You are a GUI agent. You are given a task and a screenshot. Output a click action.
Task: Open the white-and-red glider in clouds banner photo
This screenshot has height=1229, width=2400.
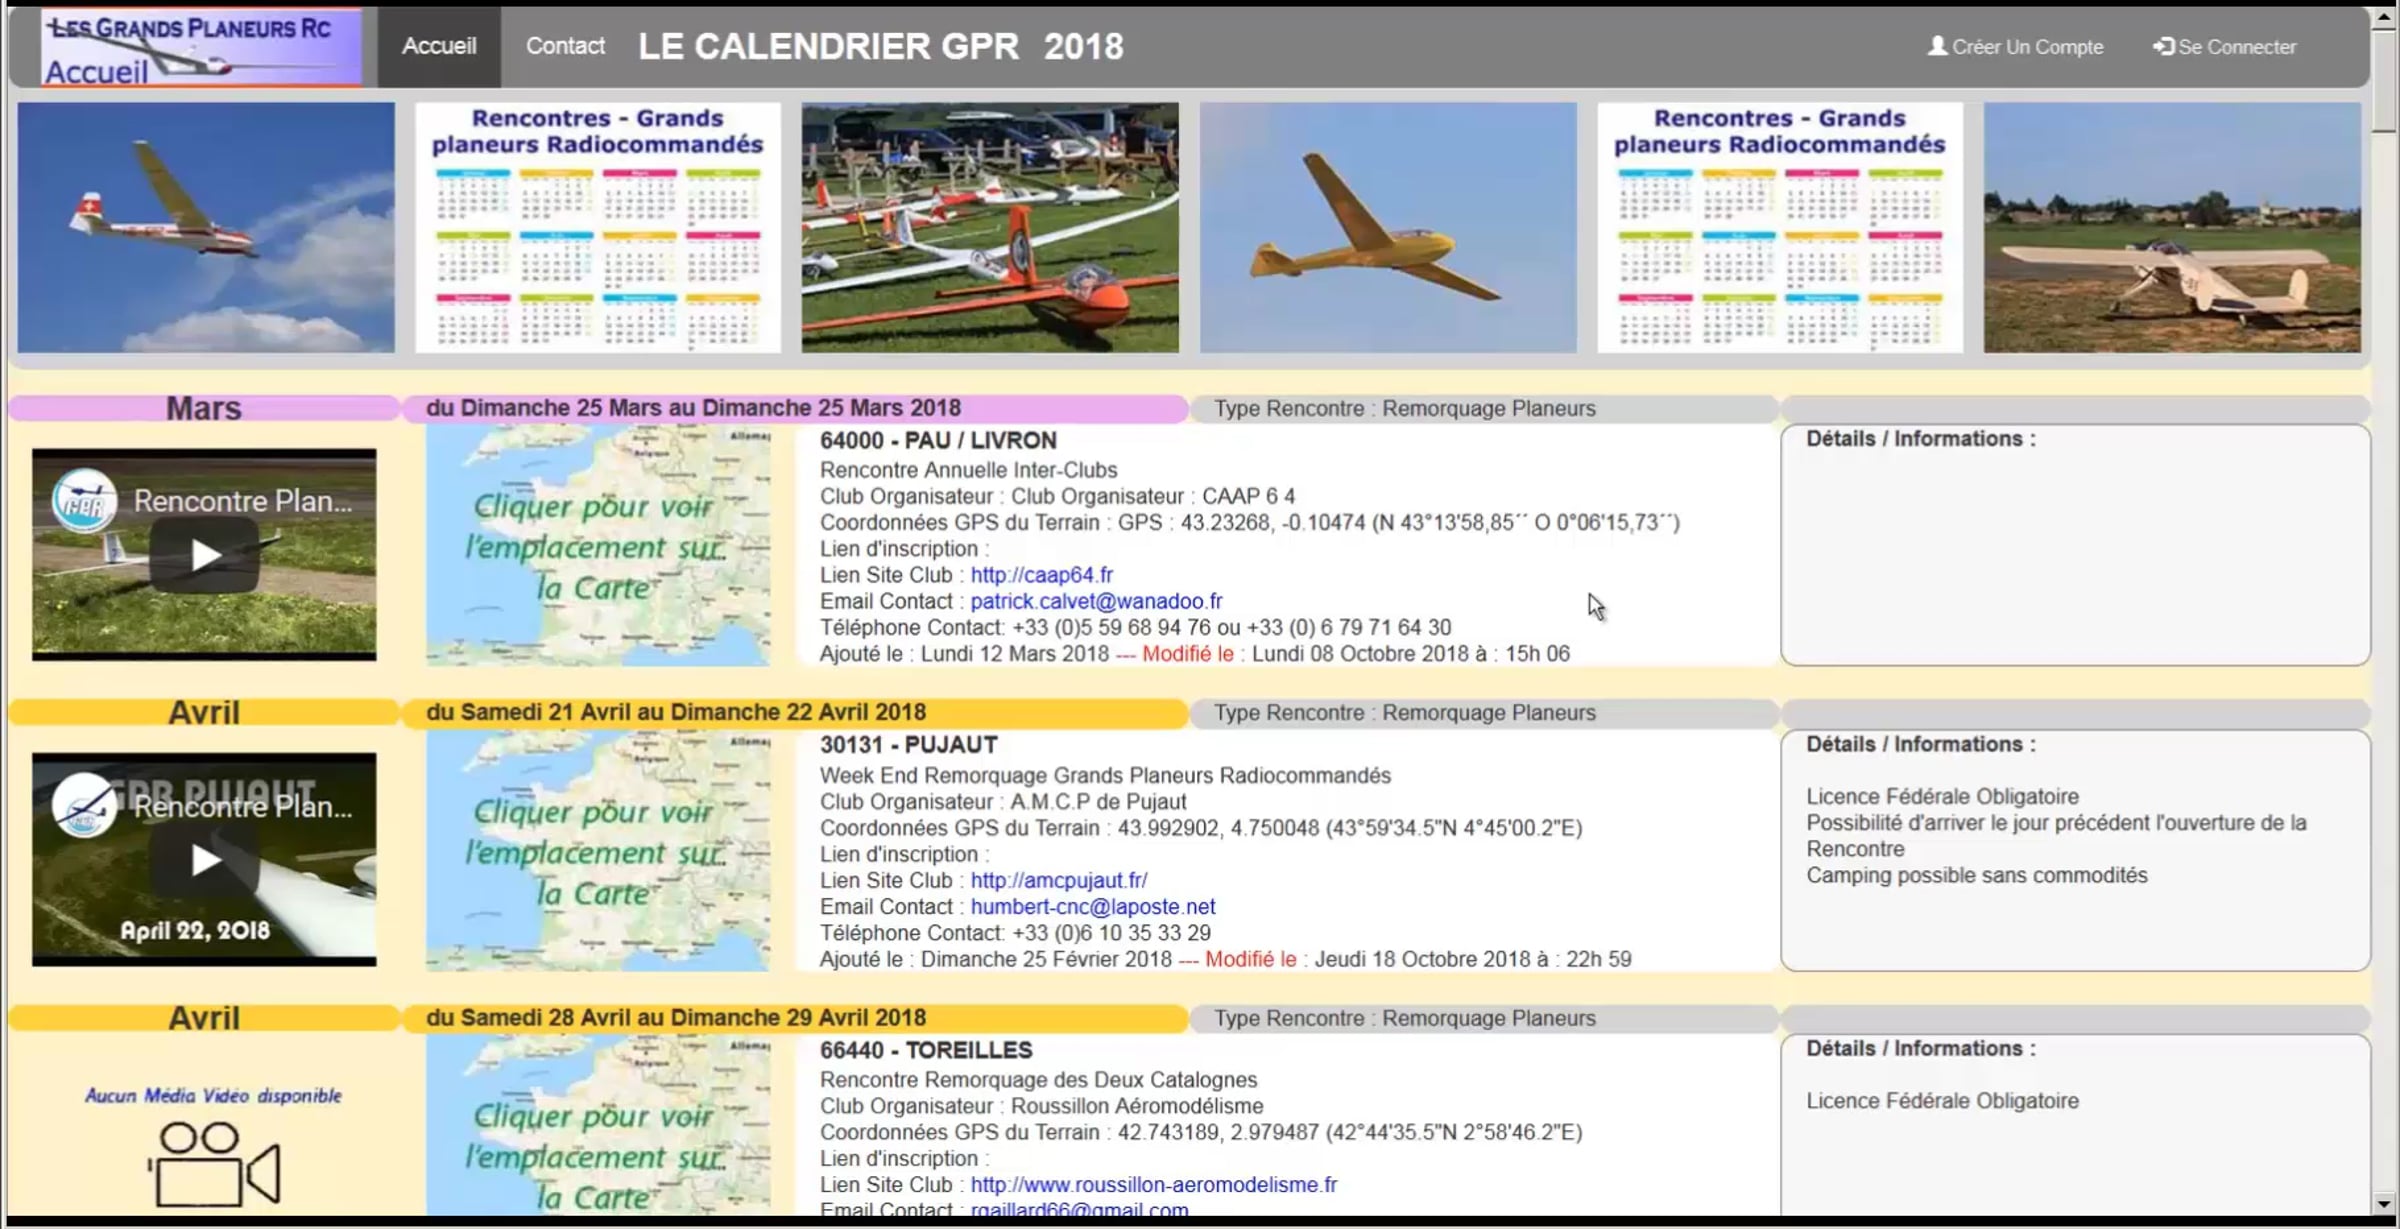(x=206, y=227)
